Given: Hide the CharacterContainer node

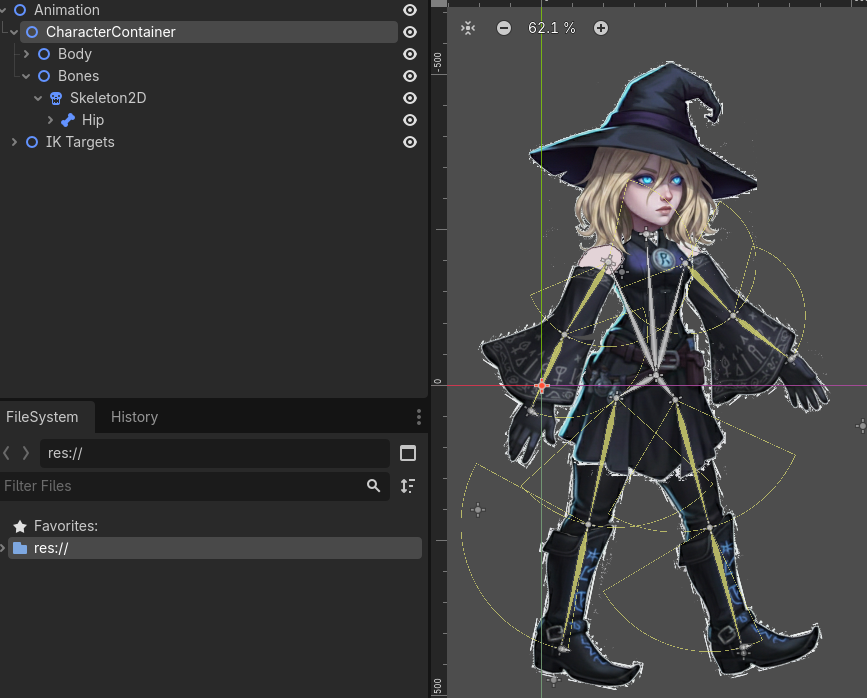Looking at the screenshot, I should (x=410, y=32).
